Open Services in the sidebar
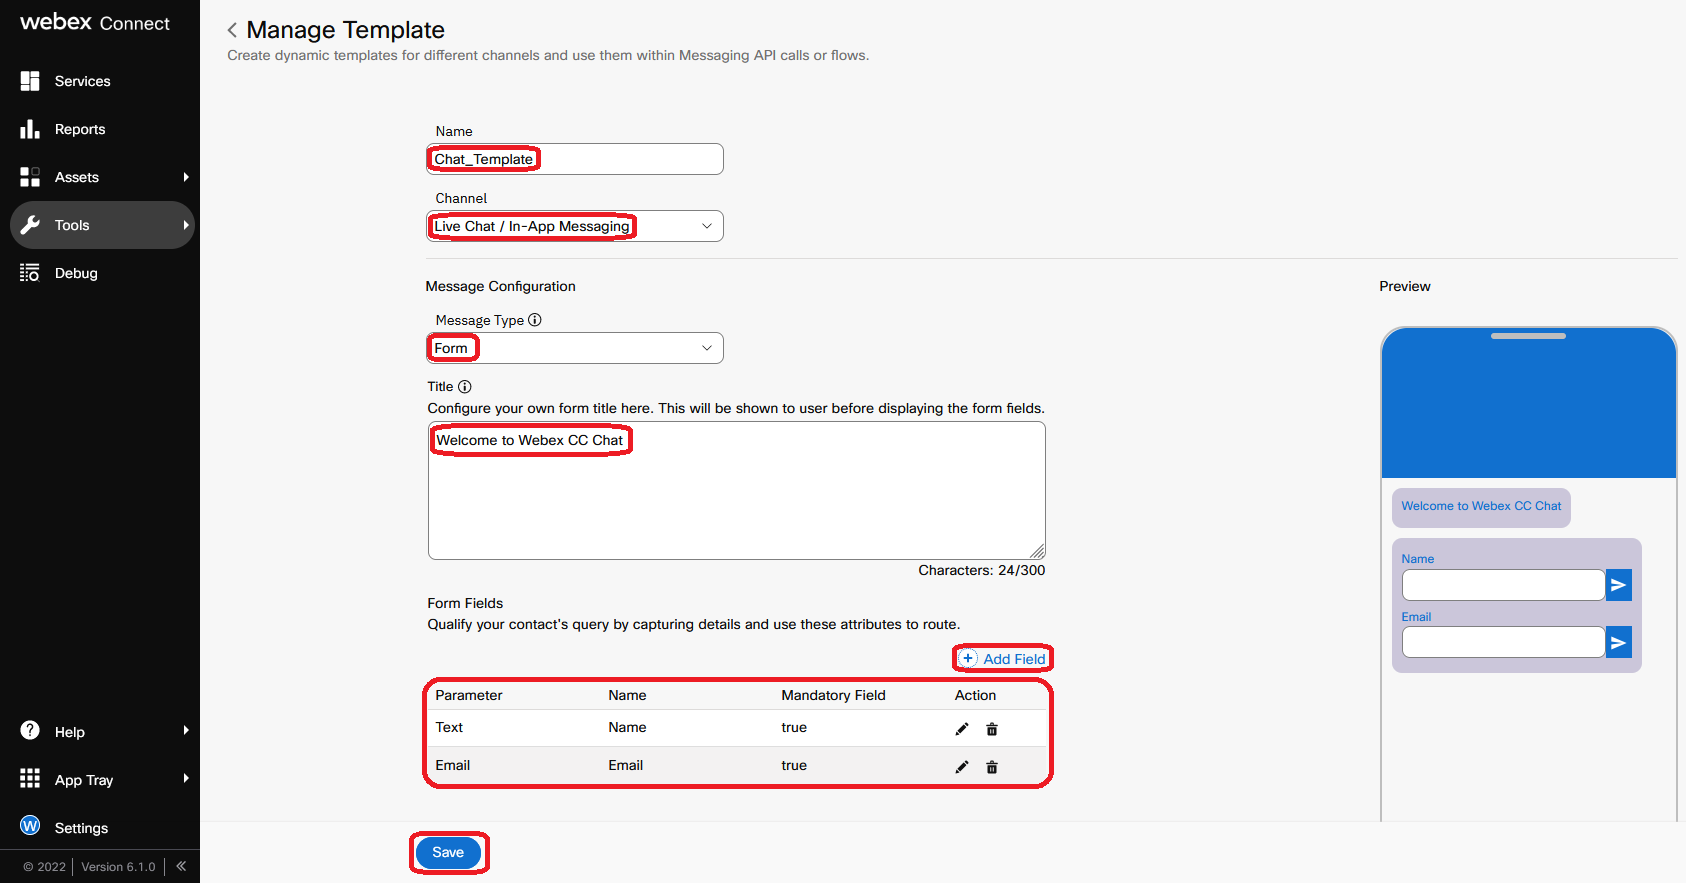Screen dimensions: 1686x883 pyautogui.click(x=83, y=81)
